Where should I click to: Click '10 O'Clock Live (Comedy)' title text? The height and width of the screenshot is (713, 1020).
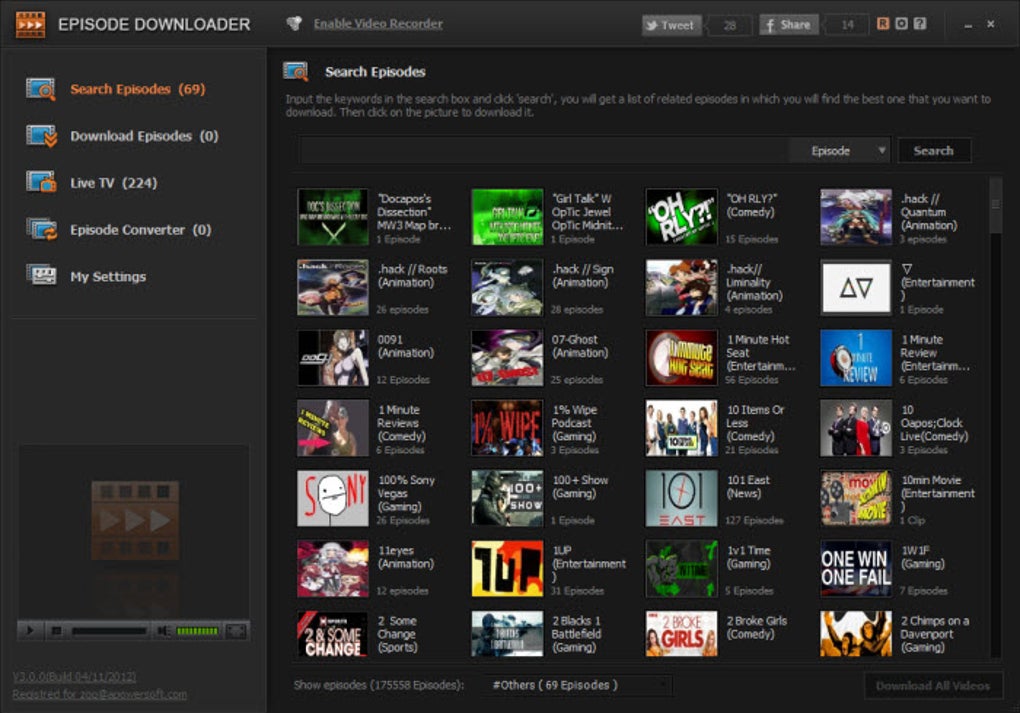coord(934,423)
